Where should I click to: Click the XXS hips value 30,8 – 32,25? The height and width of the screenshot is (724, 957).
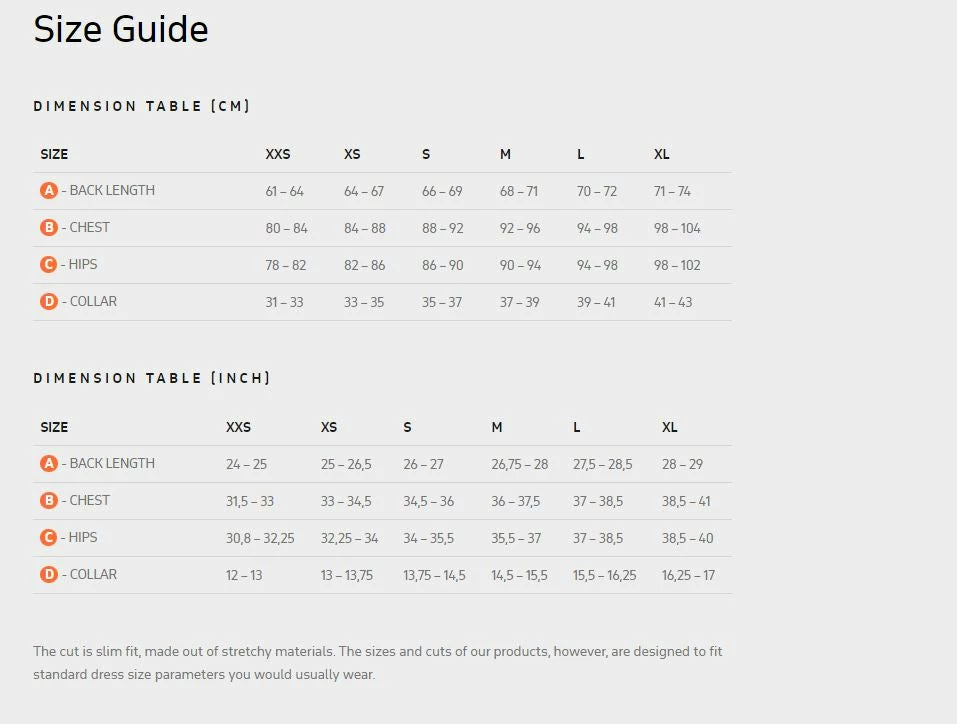[260, 538]
